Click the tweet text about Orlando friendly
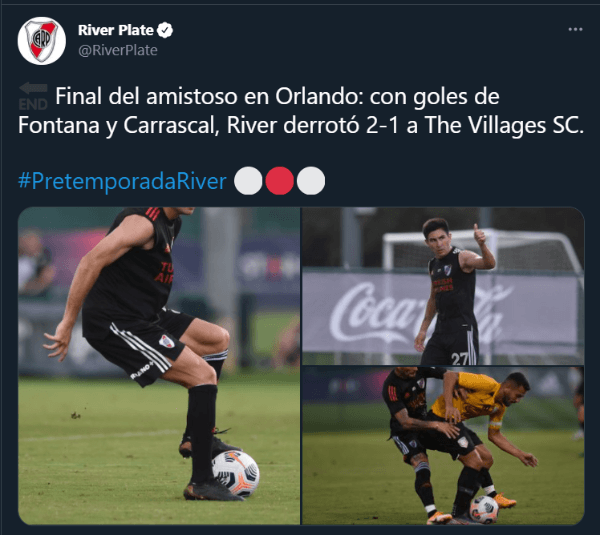 (301, 111)
